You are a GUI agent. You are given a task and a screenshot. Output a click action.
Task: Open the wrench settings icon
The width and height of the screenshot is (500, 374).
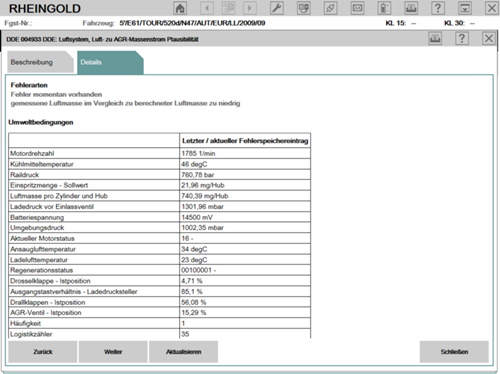coord(277,8)
